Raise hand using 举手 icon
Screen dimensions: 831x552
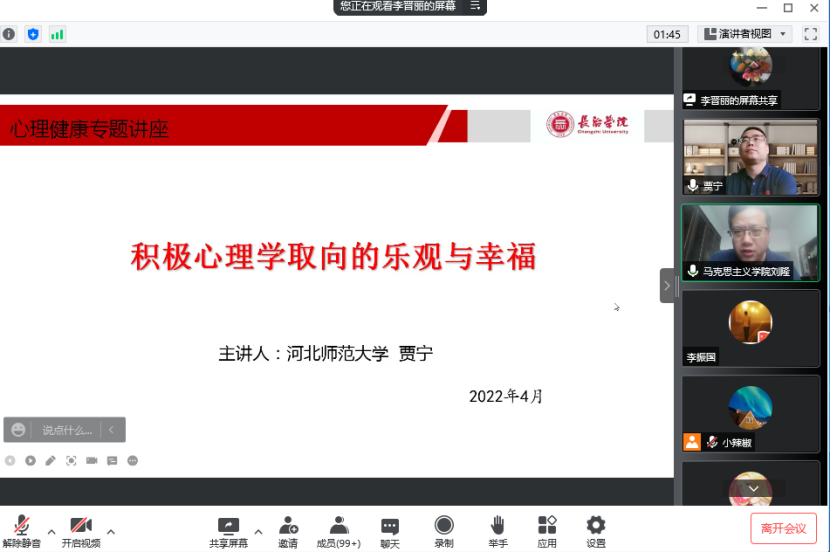[497, 531]
